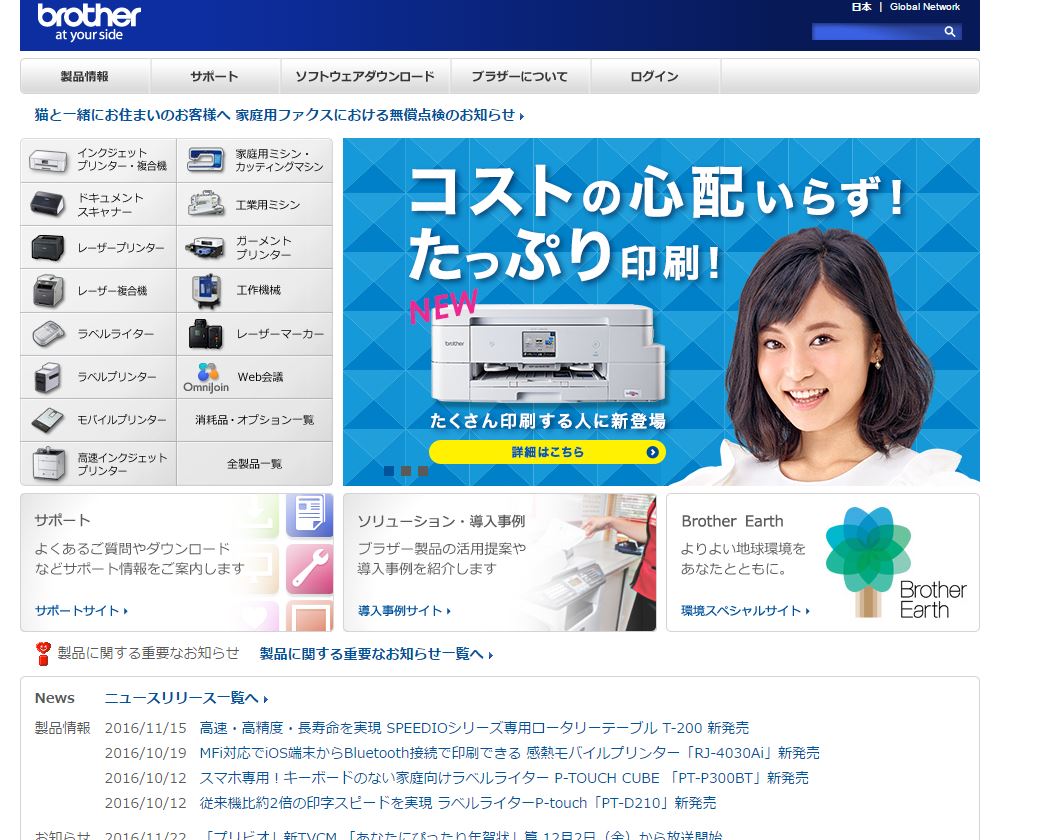
Task: Select the first banner slide dot
Action: (389, 471)
